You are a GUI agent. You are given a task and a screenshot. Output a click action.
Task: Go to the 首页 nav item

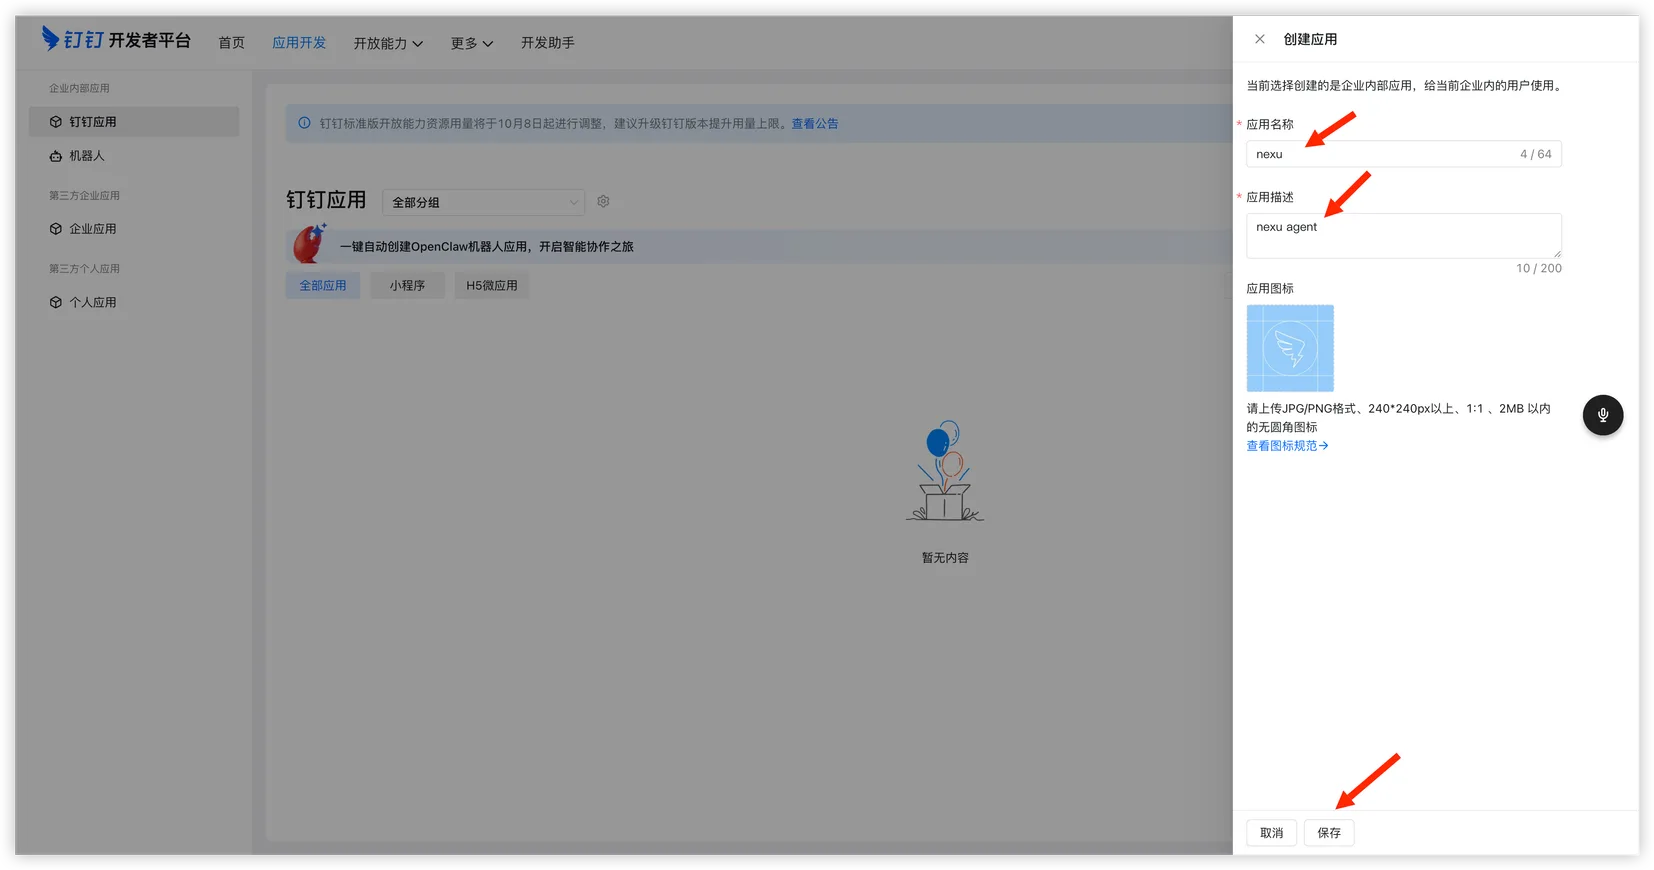[231, 43]
